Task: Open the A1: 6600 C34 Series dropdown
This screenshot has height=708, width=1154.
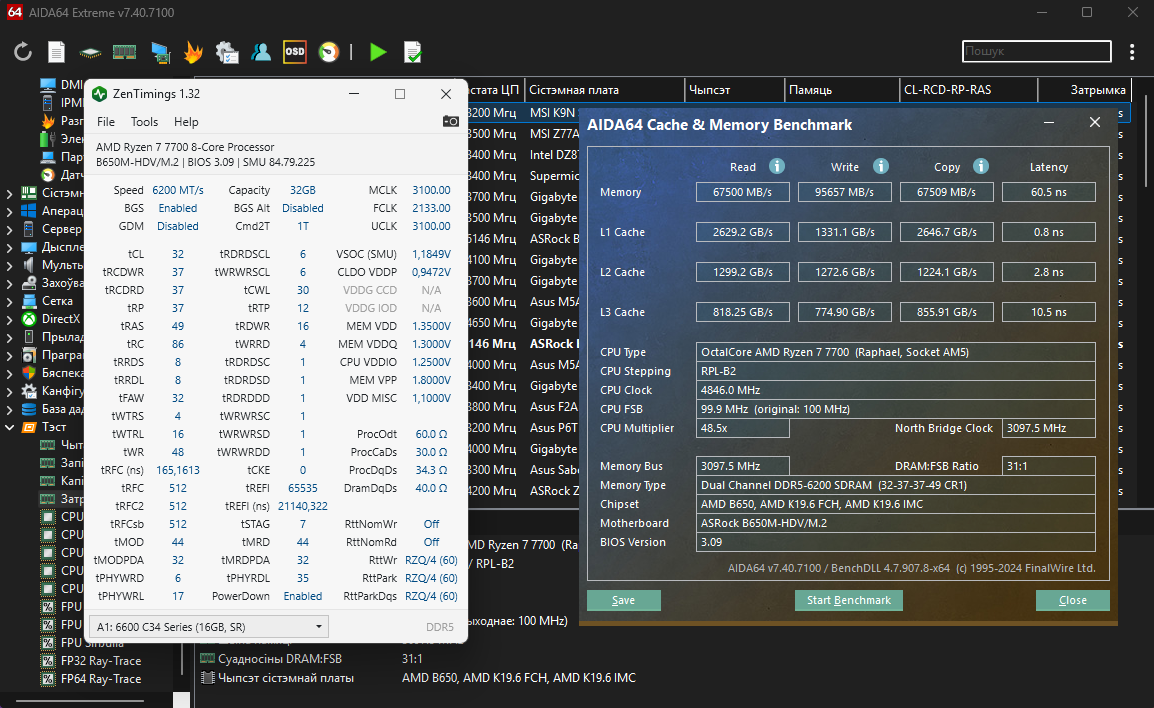Action: click(x=208, y=627)
